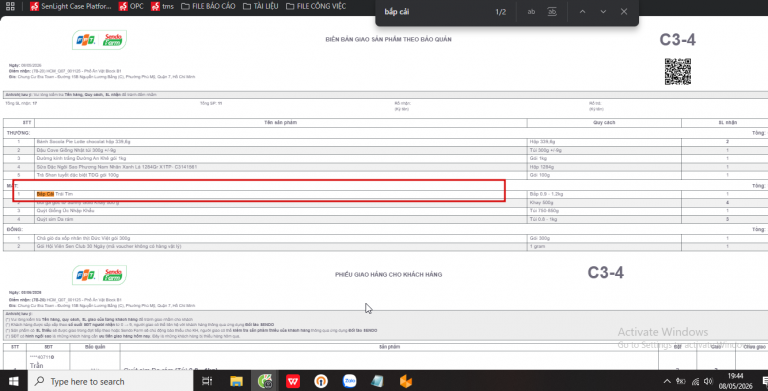Screen dimensions: 768x391
Task: Click the find bar field containing 'bắp cải'
Action: pyautogui.click(x=433, y=12)
